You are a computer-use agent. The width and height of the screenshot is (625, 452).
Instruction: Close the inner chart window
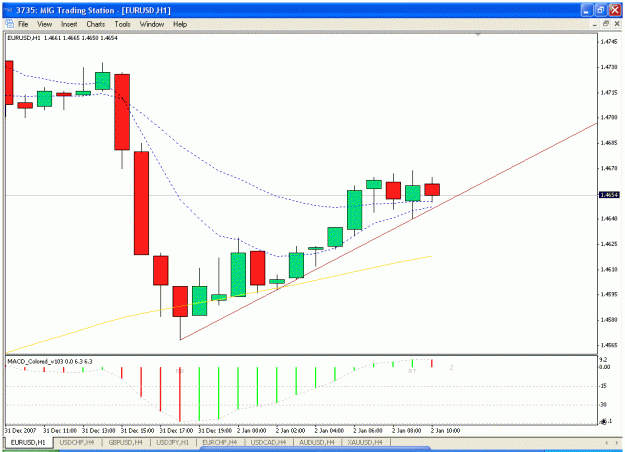(x=617, y=24)
